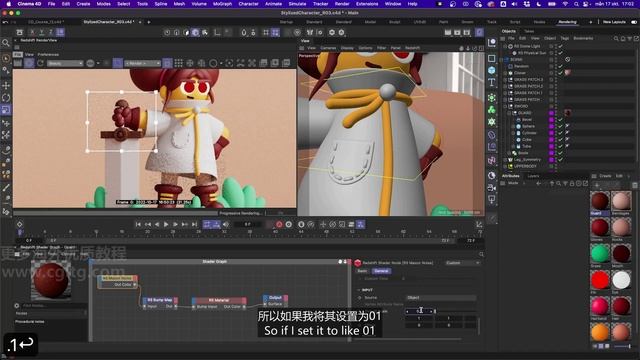Screen dimensions: 640x360
Task: Toggle the X axis lock icon
Action: (x=32, y=32)
